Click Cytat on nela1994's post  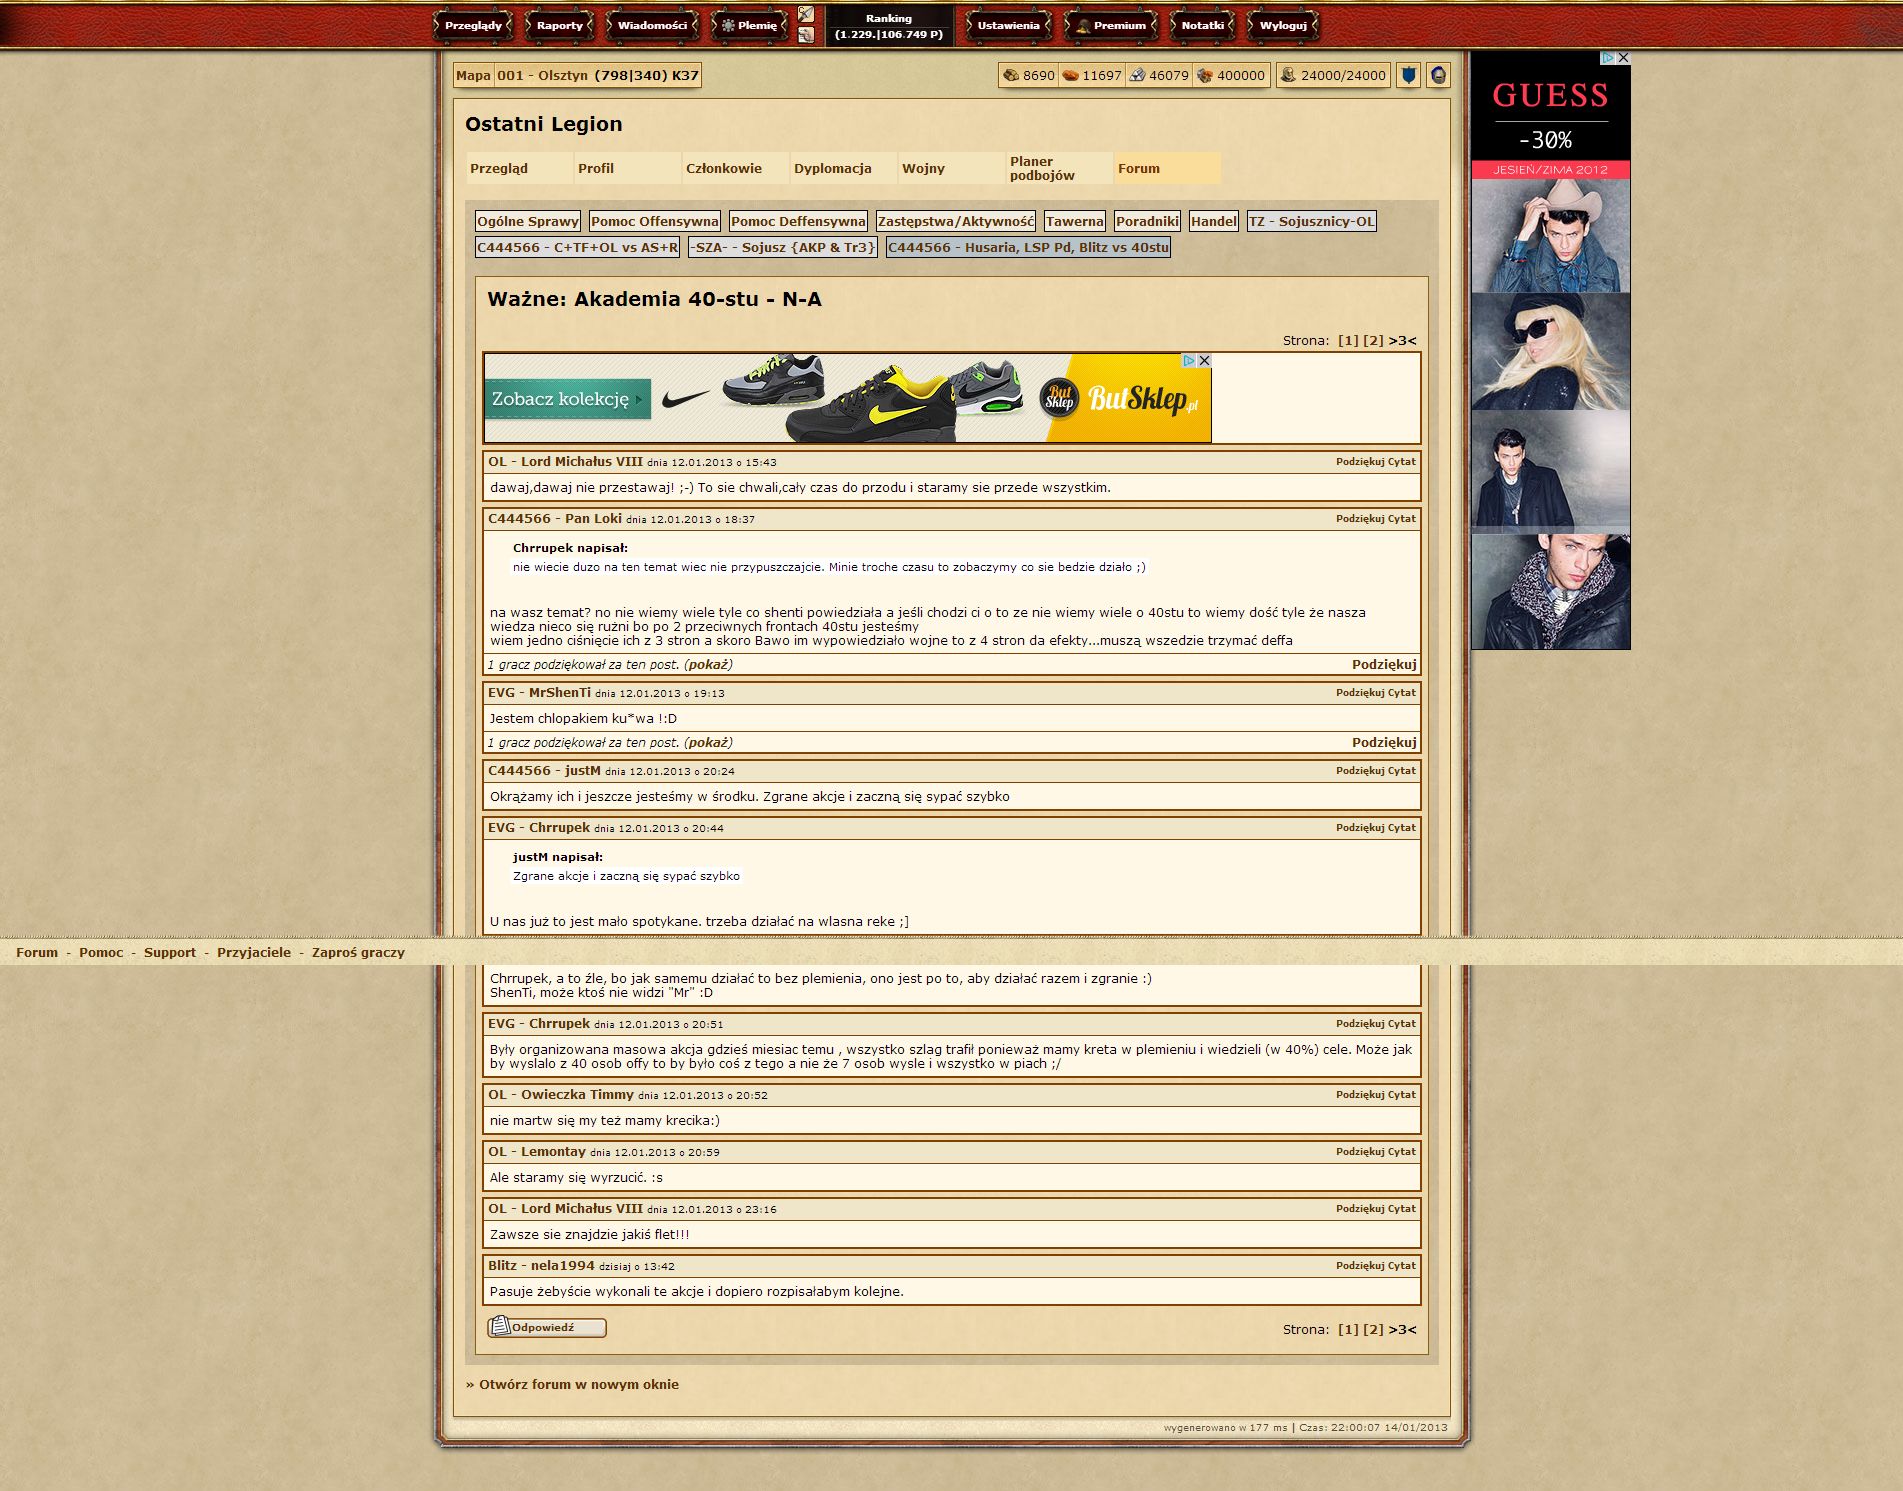pos(1401,1266)
